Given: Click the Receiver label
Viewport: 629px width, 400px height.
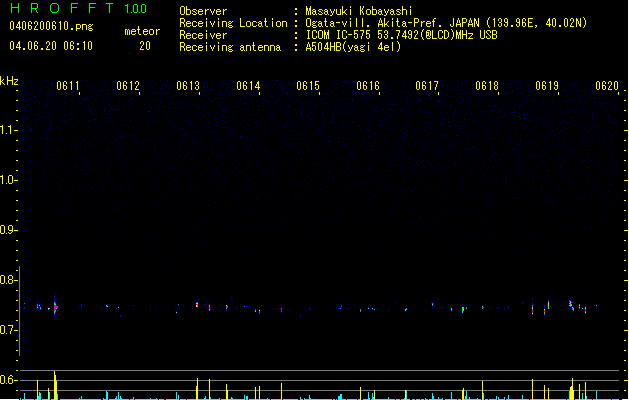Looking at the screenshot, I should [203, 35].
